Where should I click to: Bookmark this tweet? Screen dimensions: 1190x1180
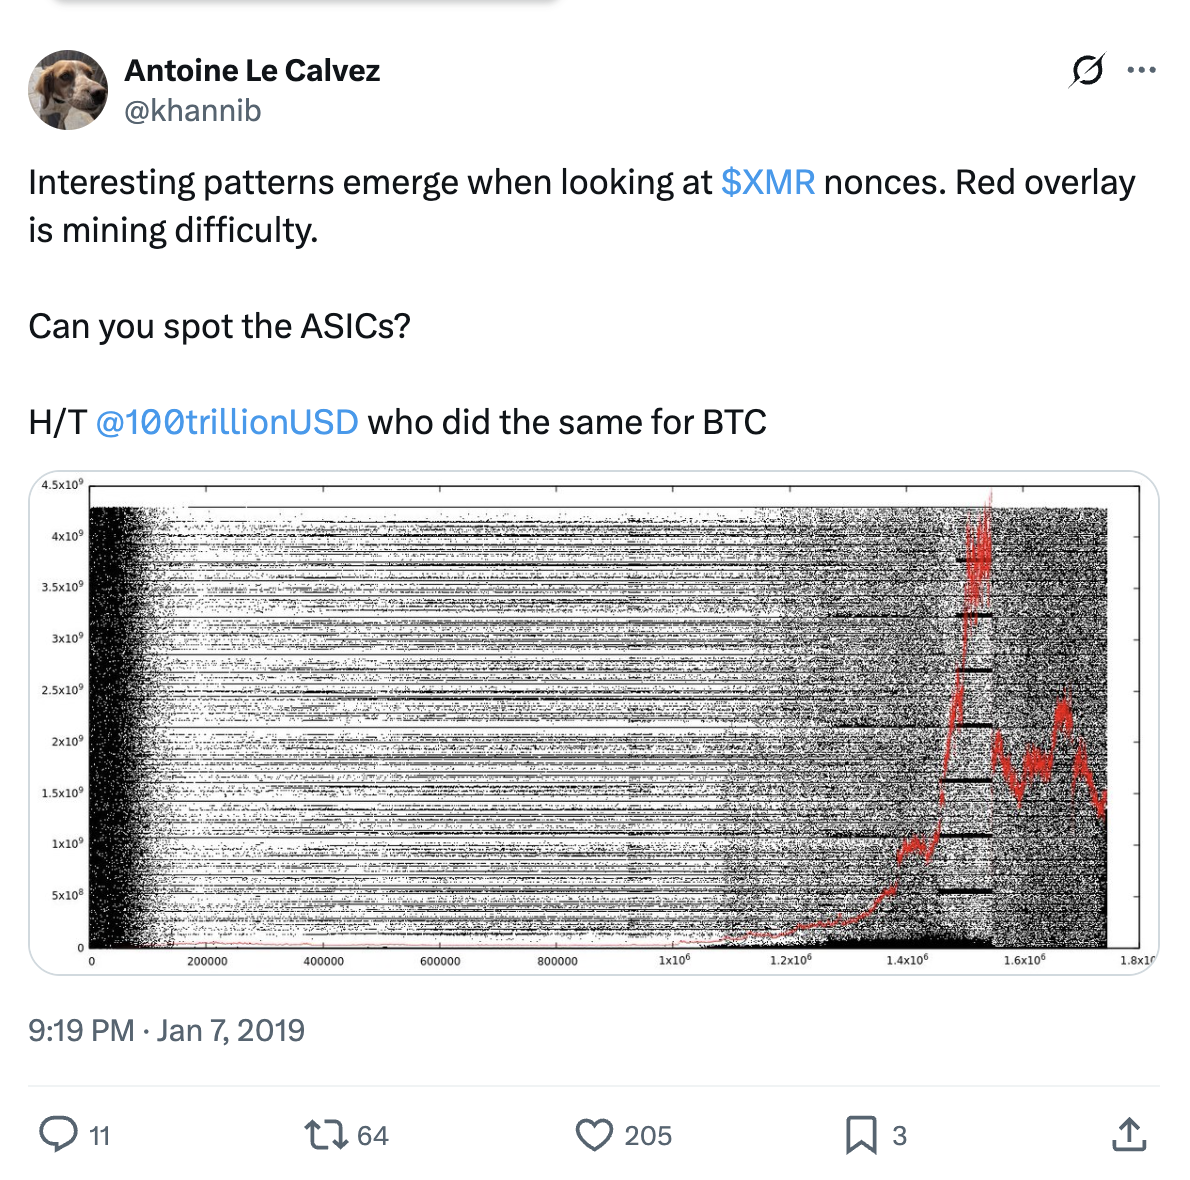(x=858, y=1135)
